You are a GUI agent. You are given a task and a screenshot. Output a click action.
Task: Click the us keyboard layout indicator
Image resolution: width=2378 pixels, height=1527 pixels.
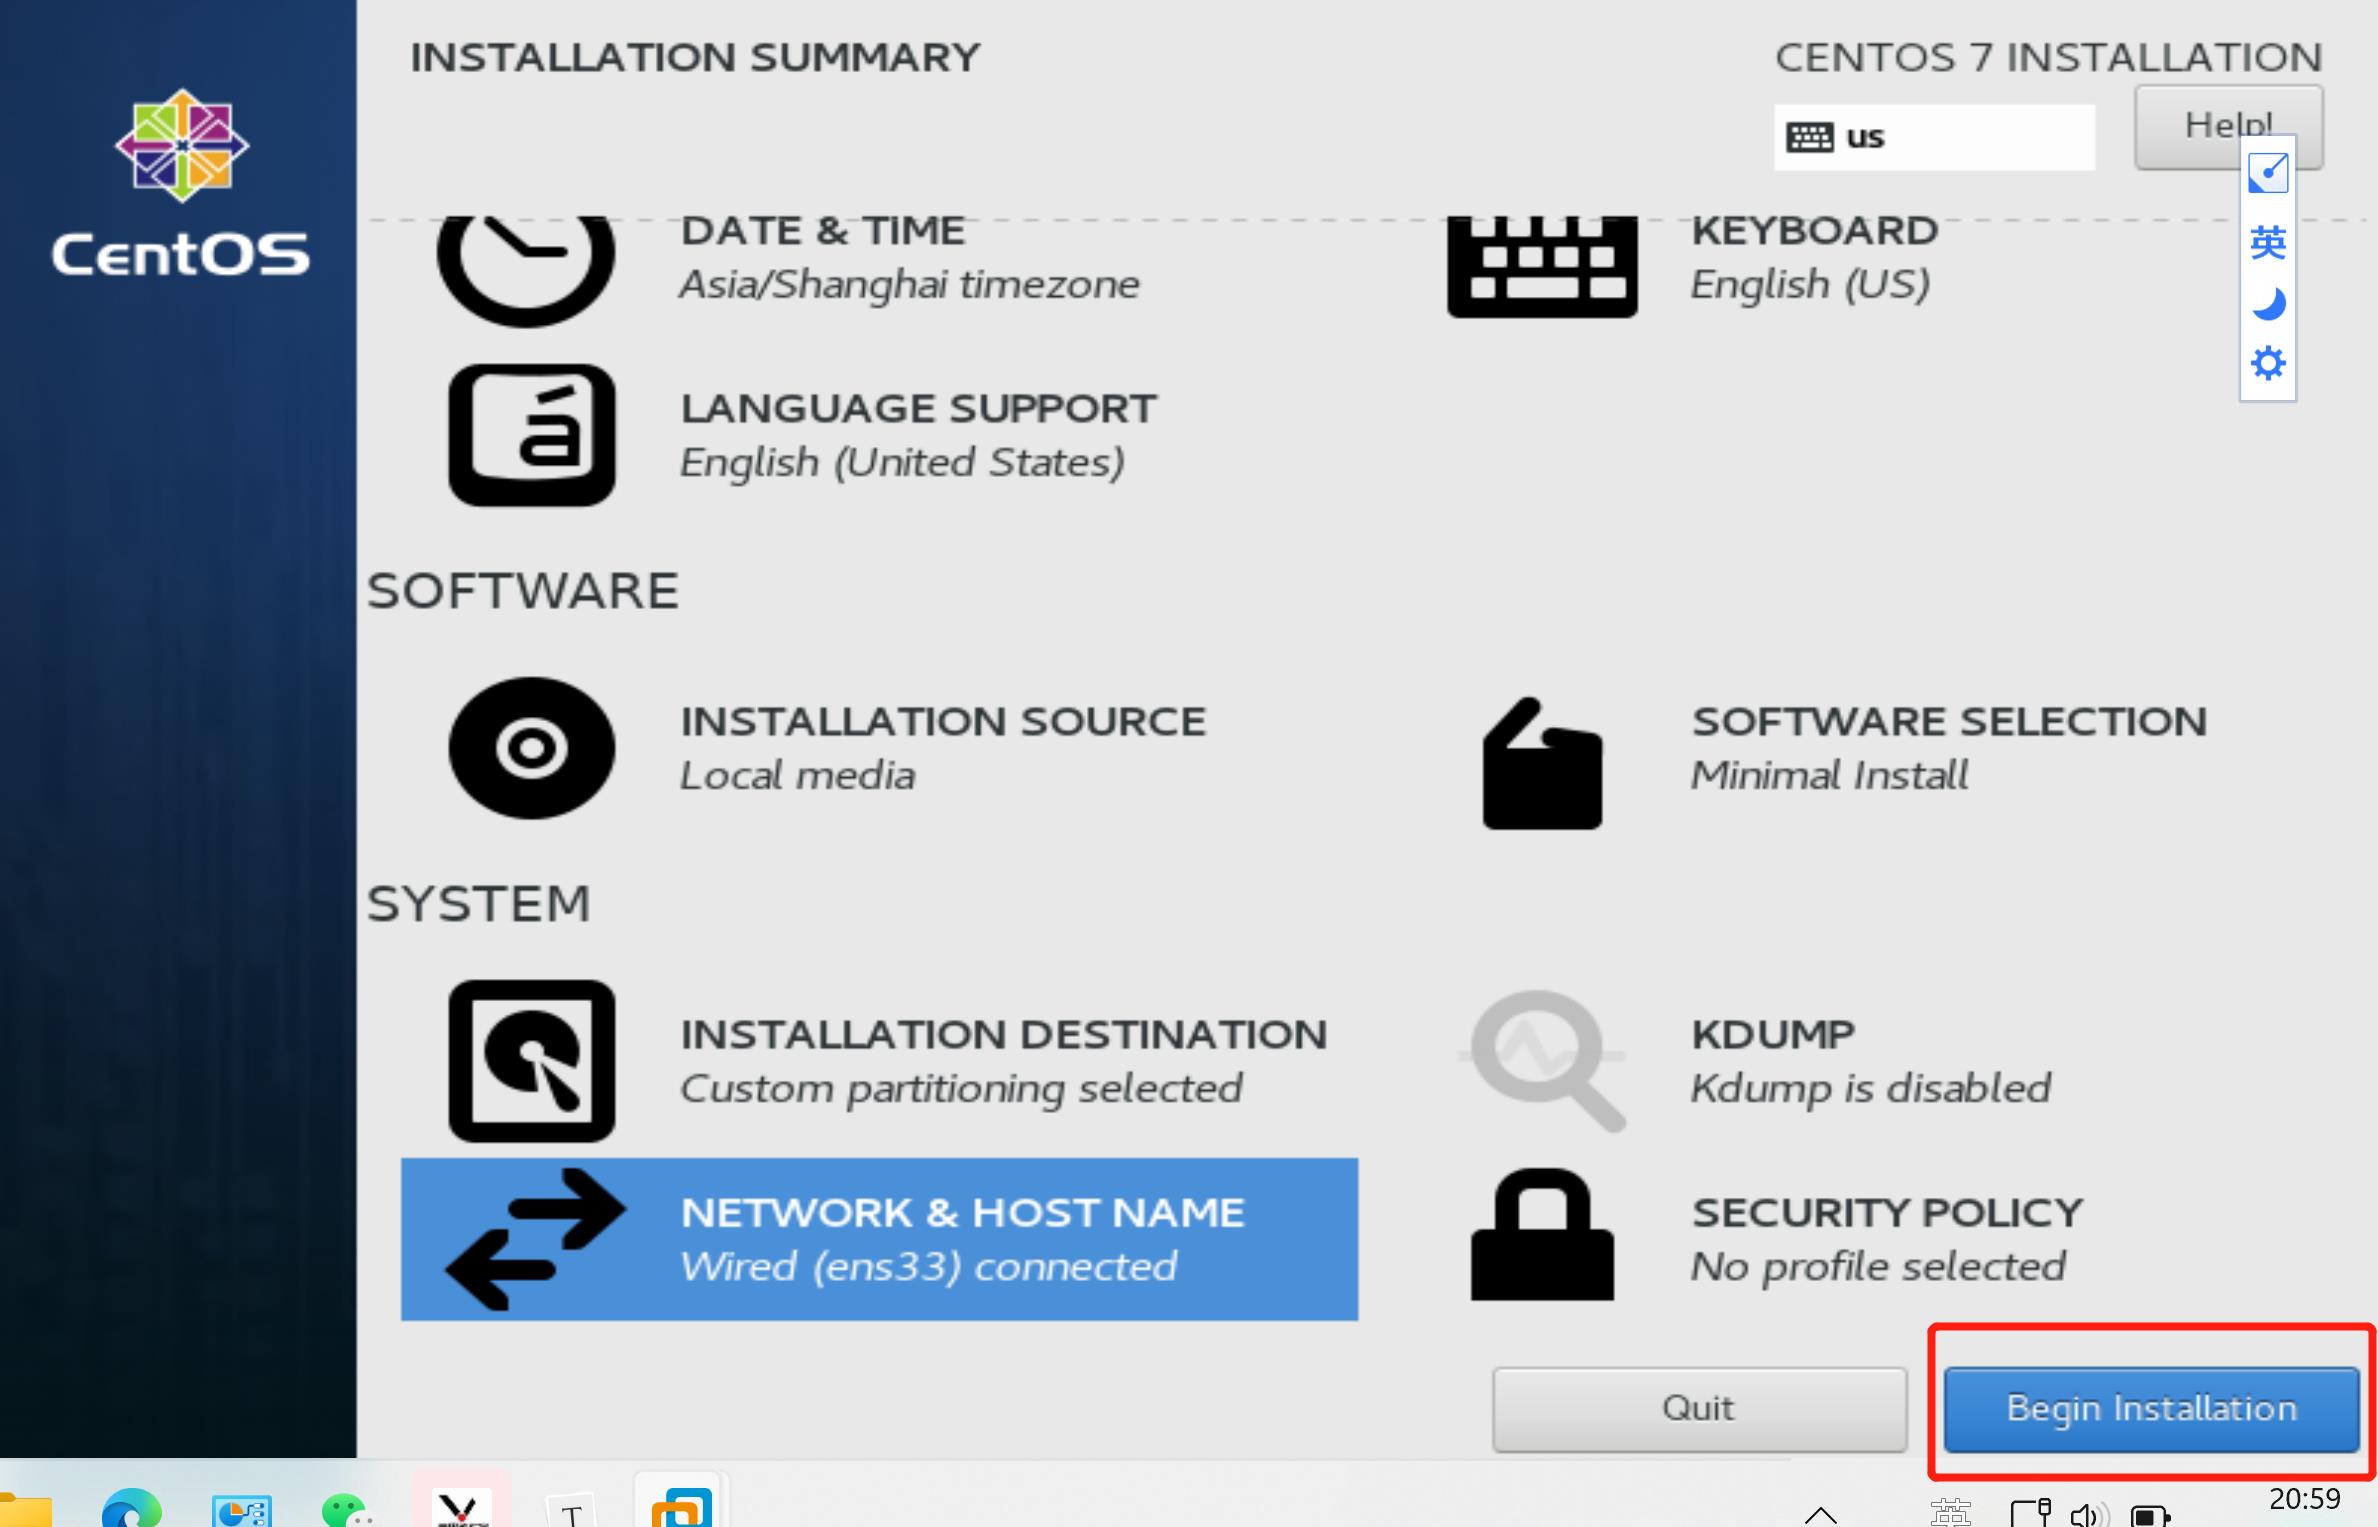(x=1934, y=137)
